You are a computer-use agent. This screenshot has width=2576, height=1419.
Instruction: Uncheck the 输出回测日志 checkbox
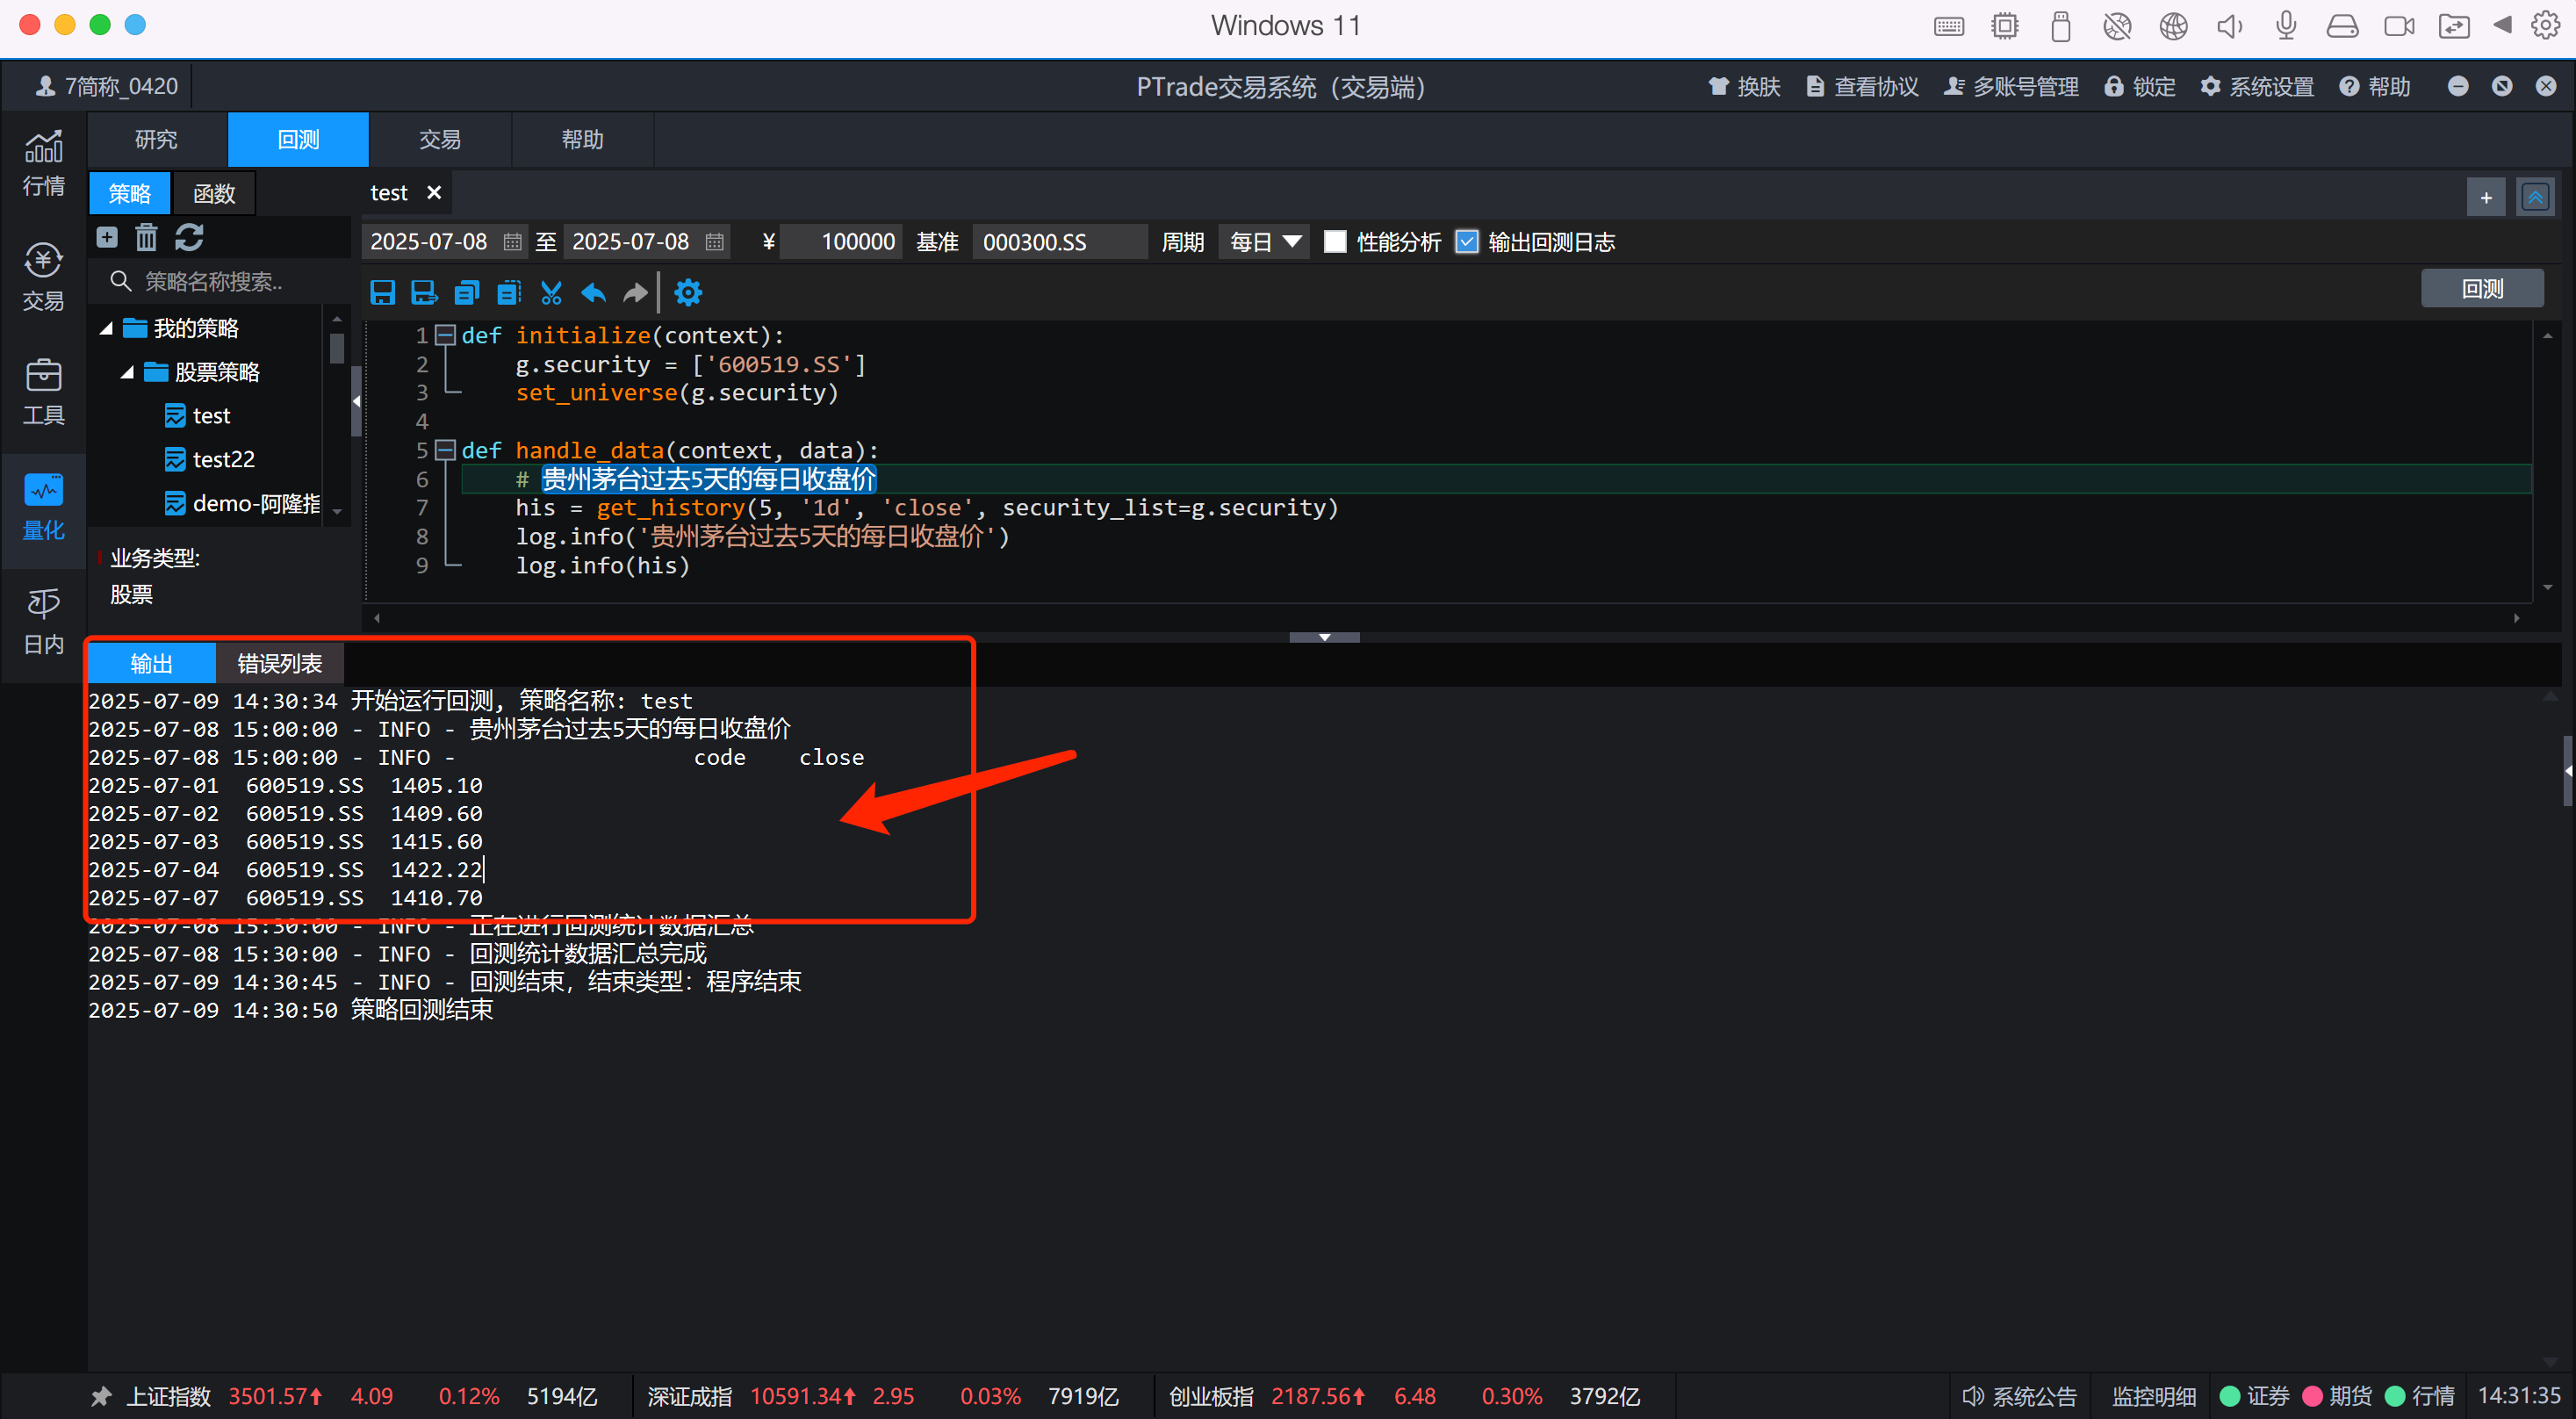click(1466, 242)
